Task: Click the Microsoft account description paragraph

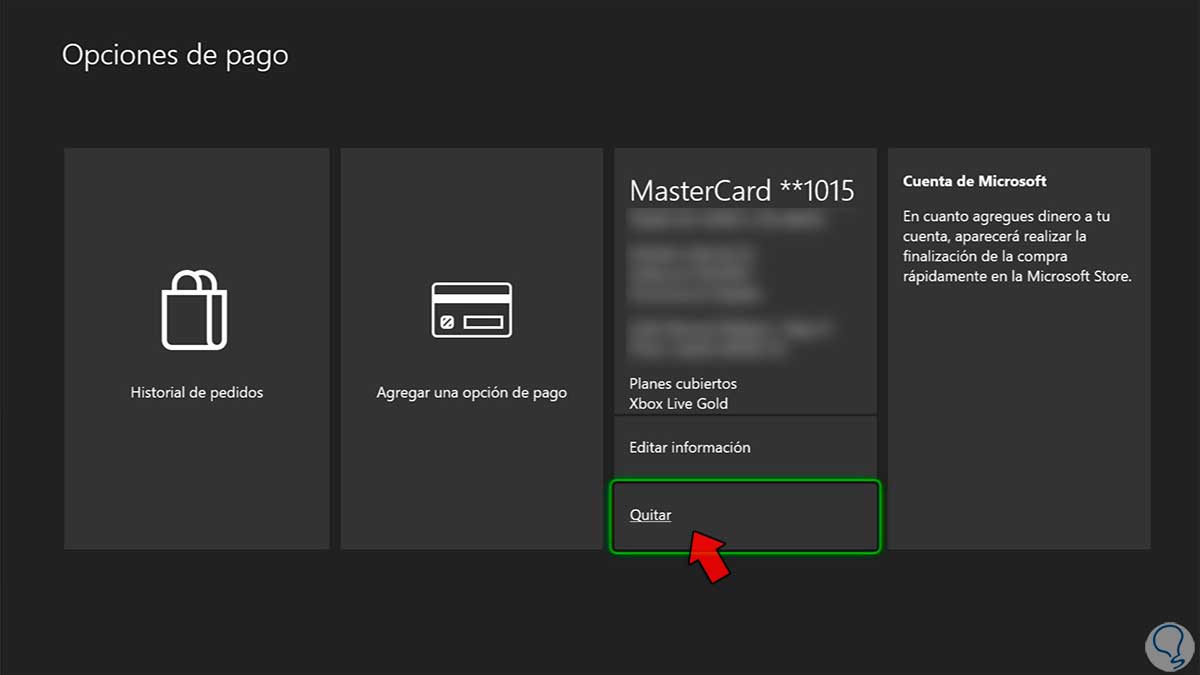Action: click(x=1017, y=246)
